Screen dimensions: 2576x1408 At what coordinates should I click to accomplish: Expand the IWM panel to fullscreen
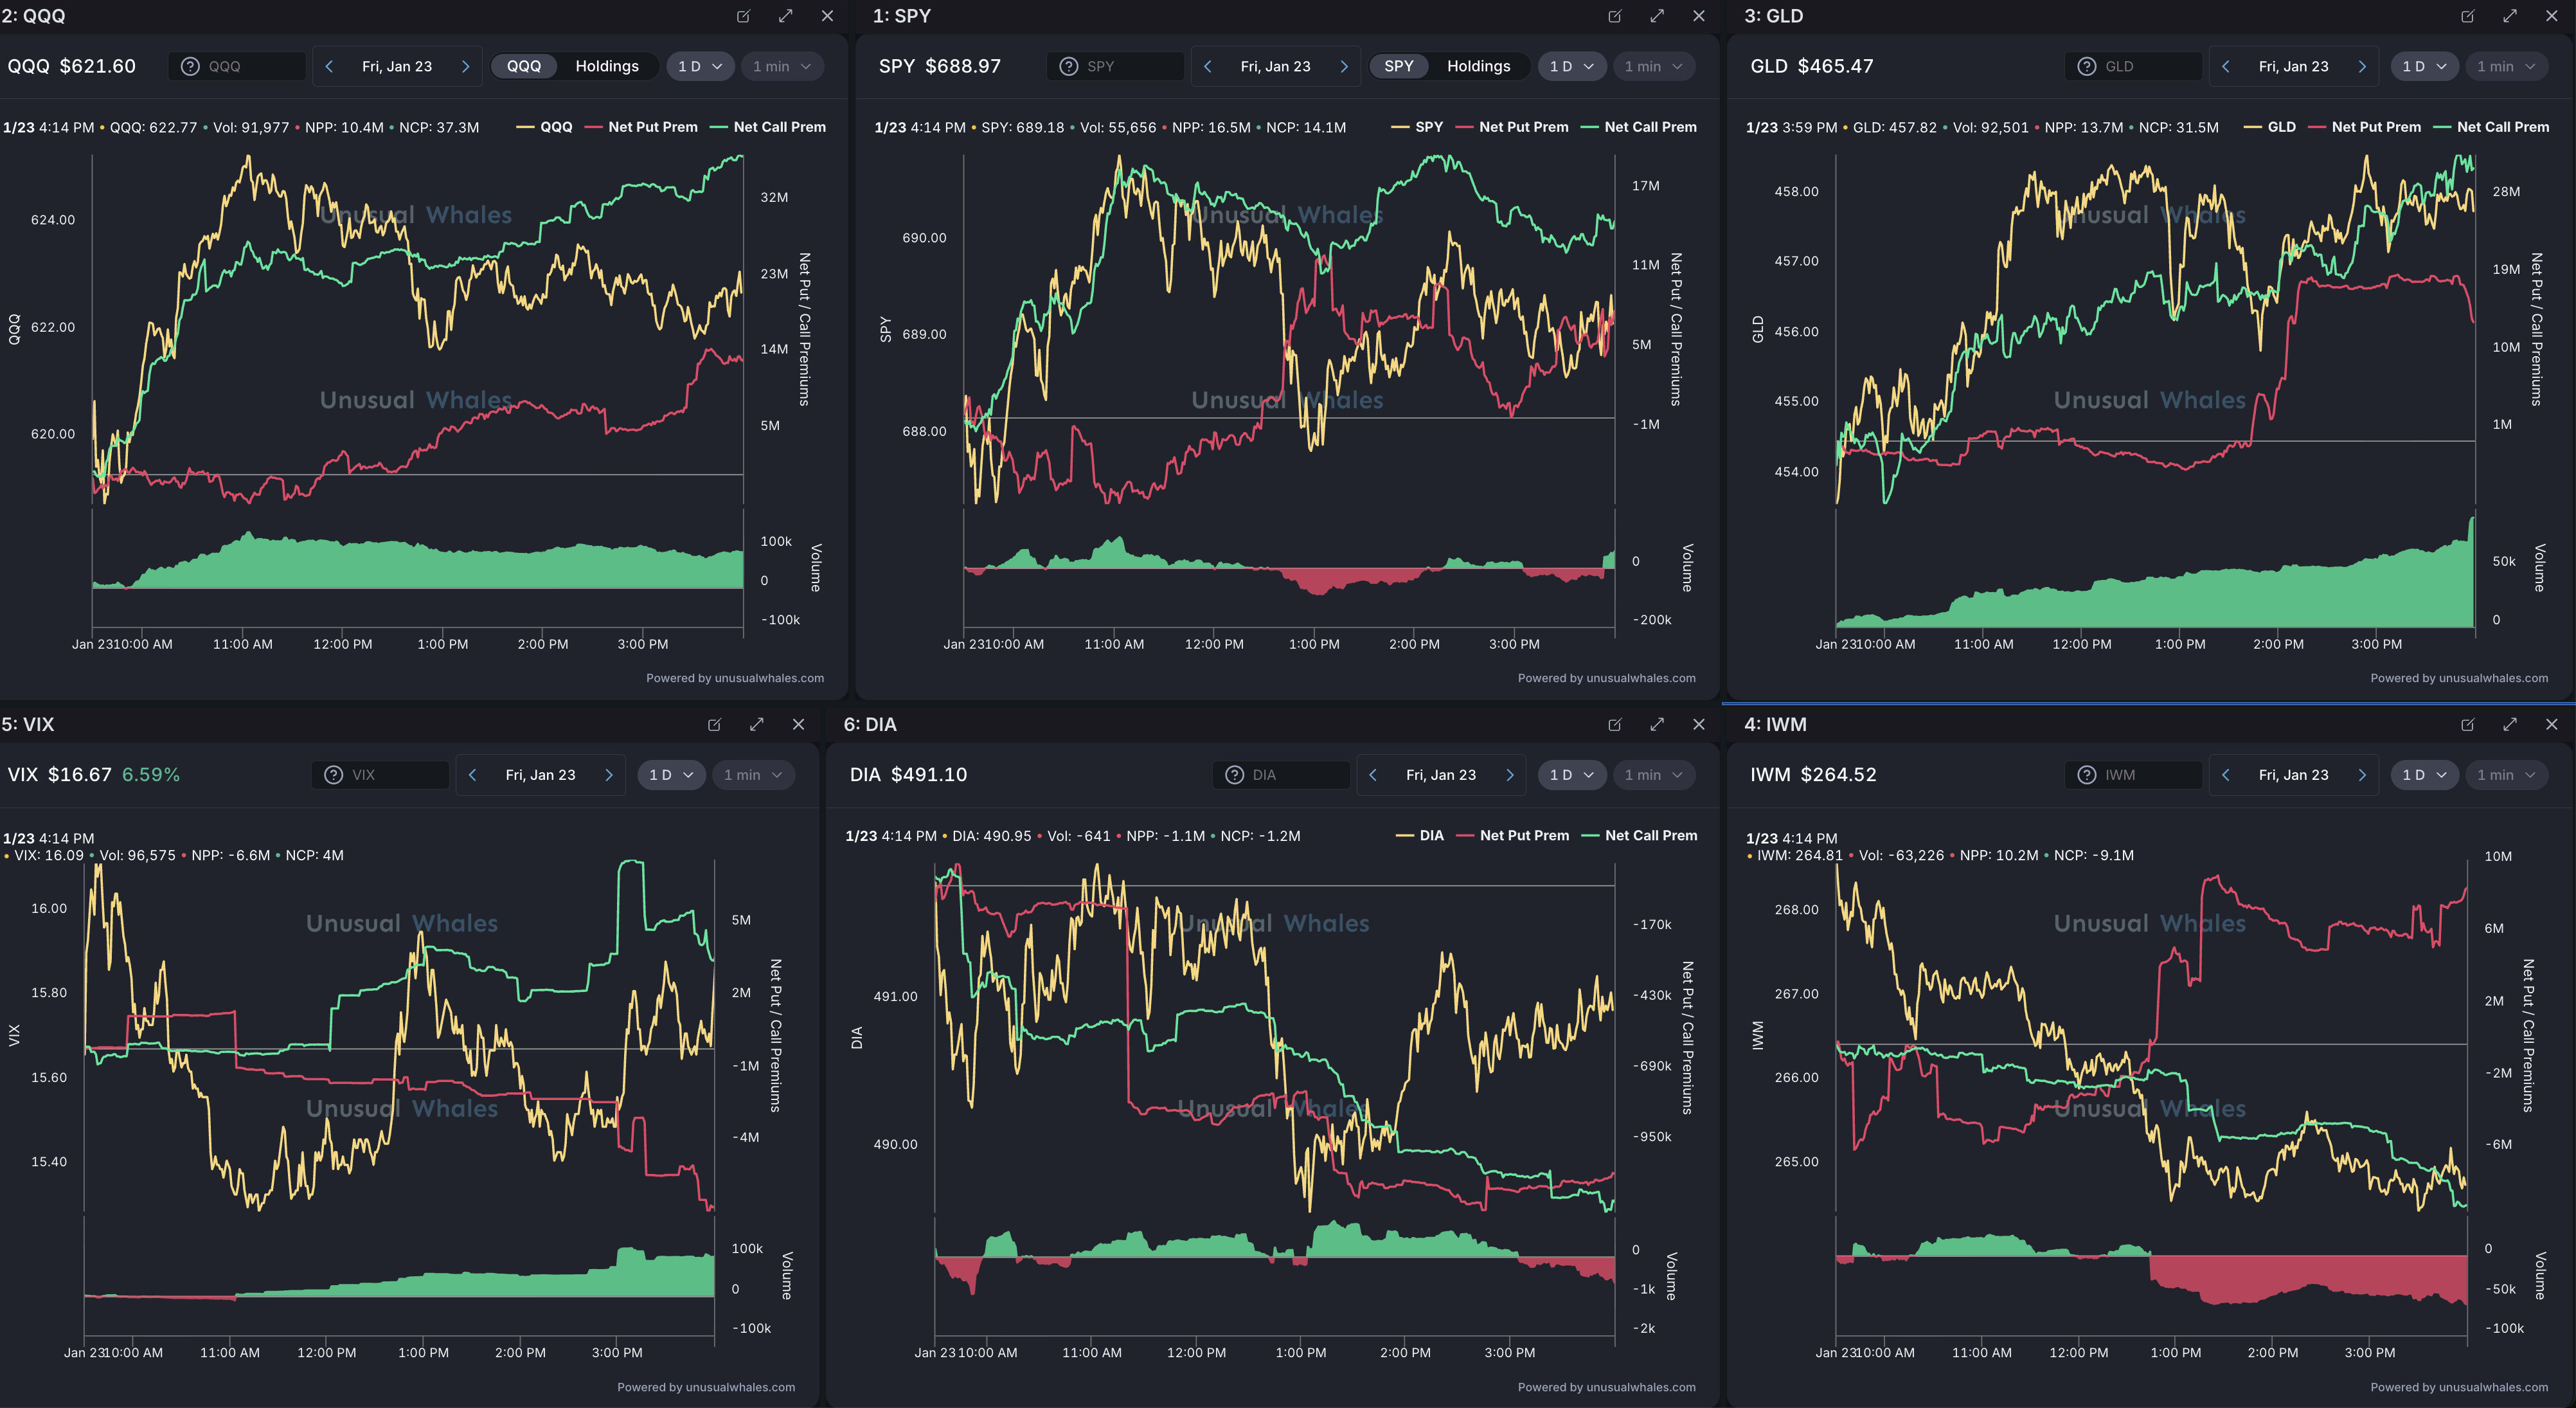[2509, 724]
